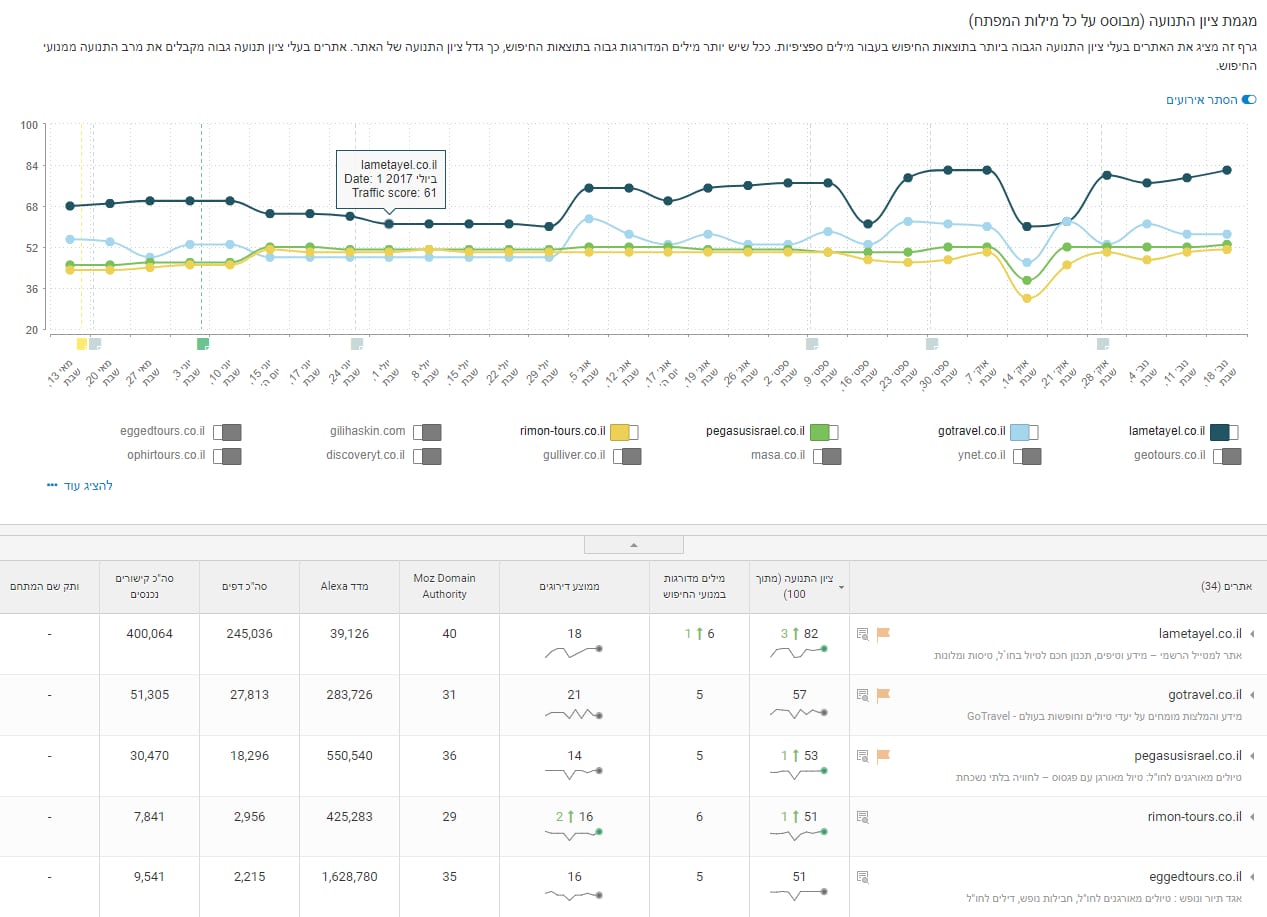Open eggedtours.co.il site link in table
The height and width of the screenshot is (917, 1267).
click(x=1196, y=878)
